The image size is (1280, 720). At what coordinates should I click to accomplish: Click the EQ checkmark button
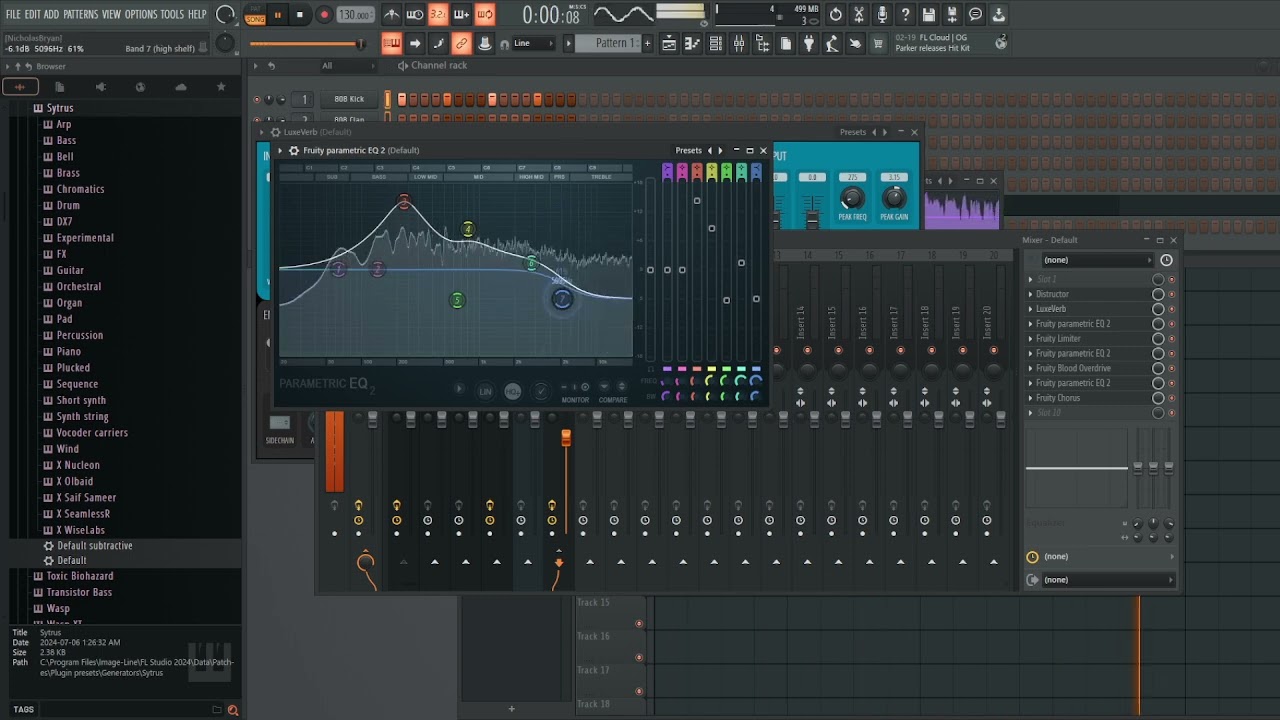click(x=541, y=392)
